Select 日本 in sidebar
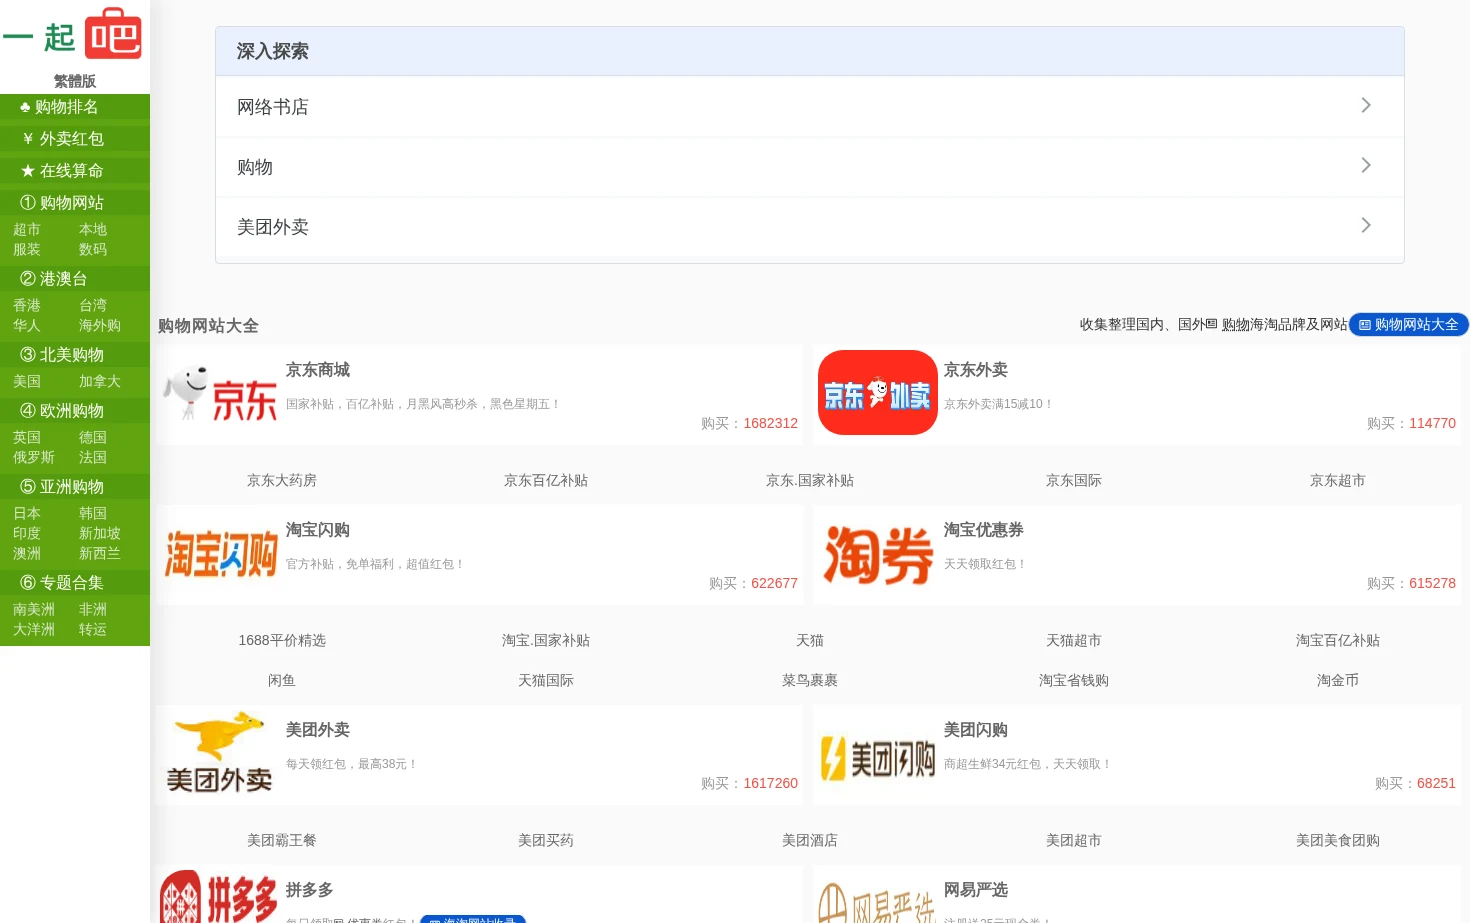The image size is (1470, 923). [27, 514]
